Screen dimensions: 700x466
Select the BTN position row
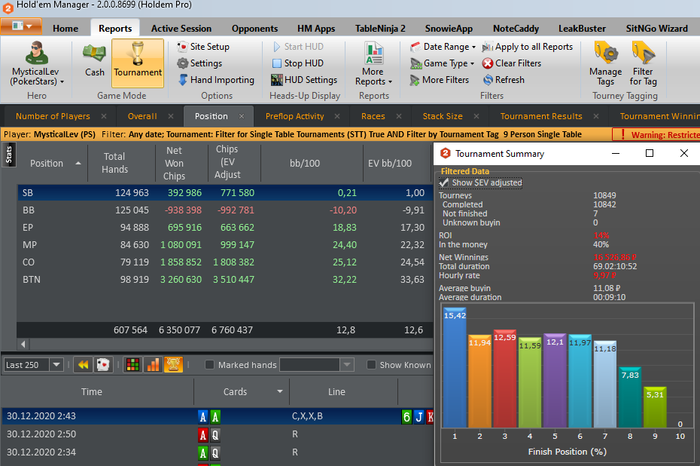tap(225, 280)
